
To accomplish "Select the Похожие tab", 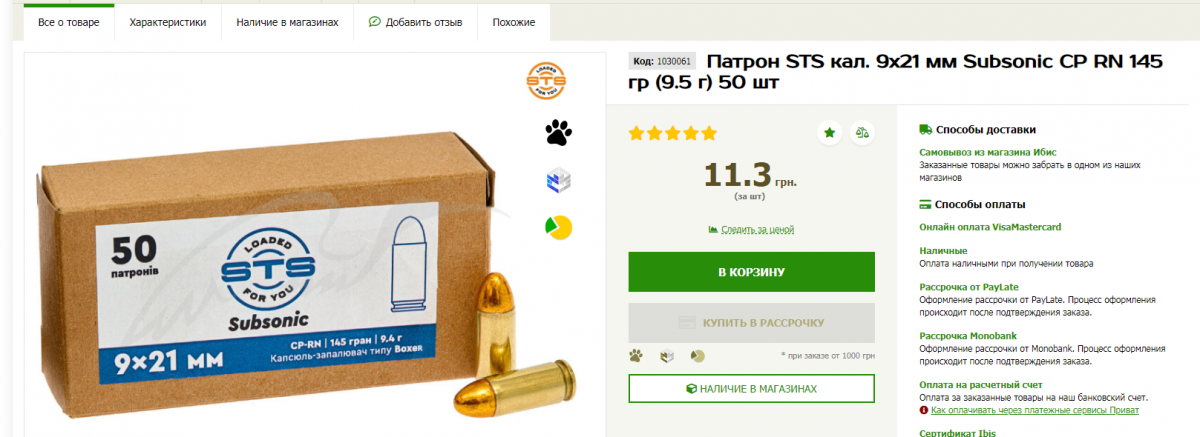I will 514,22.
